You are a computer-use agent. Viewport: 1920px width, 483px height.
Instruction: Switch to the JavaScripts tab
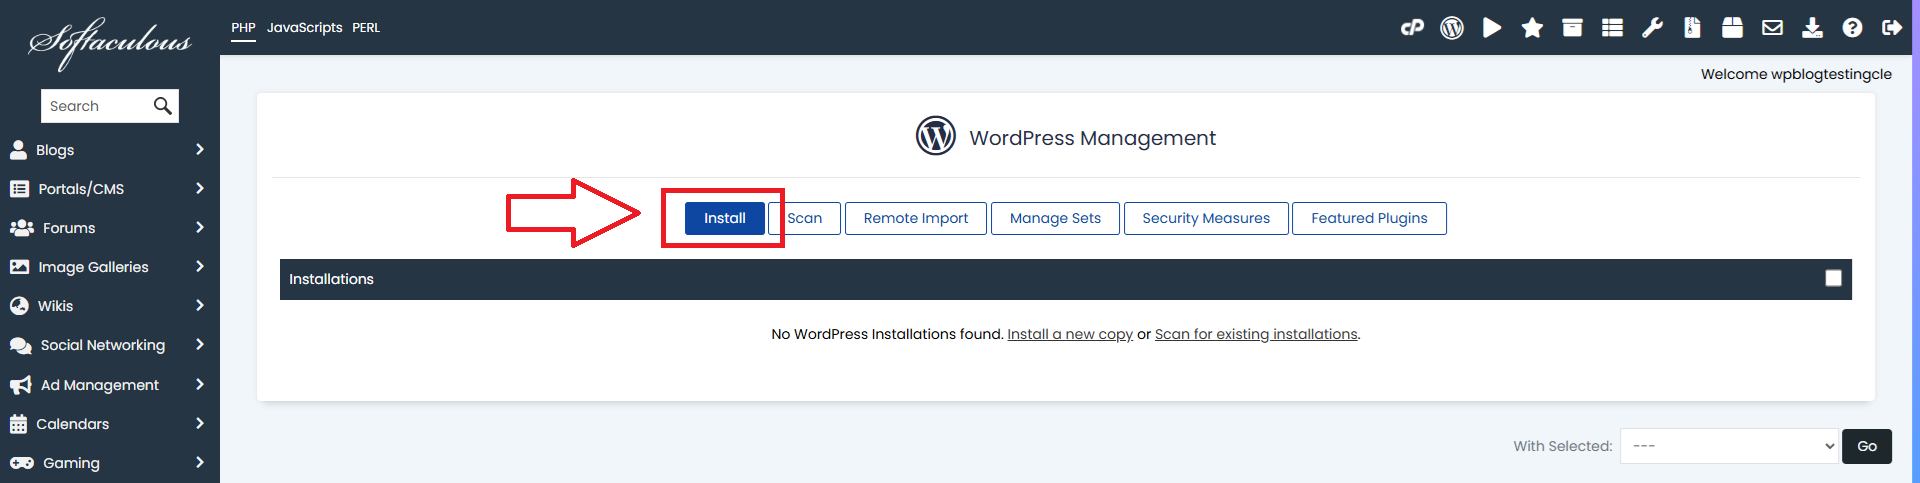point(305,28)
